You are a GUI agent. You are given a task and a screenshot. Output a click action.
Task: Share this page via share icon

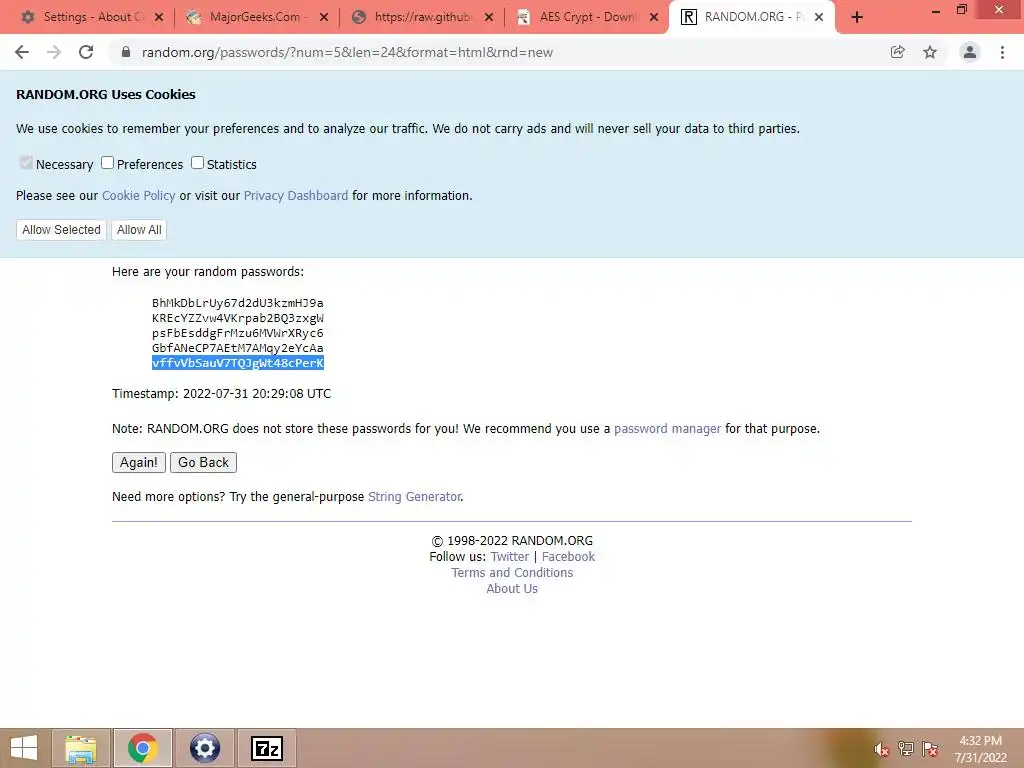pos(897,52)
